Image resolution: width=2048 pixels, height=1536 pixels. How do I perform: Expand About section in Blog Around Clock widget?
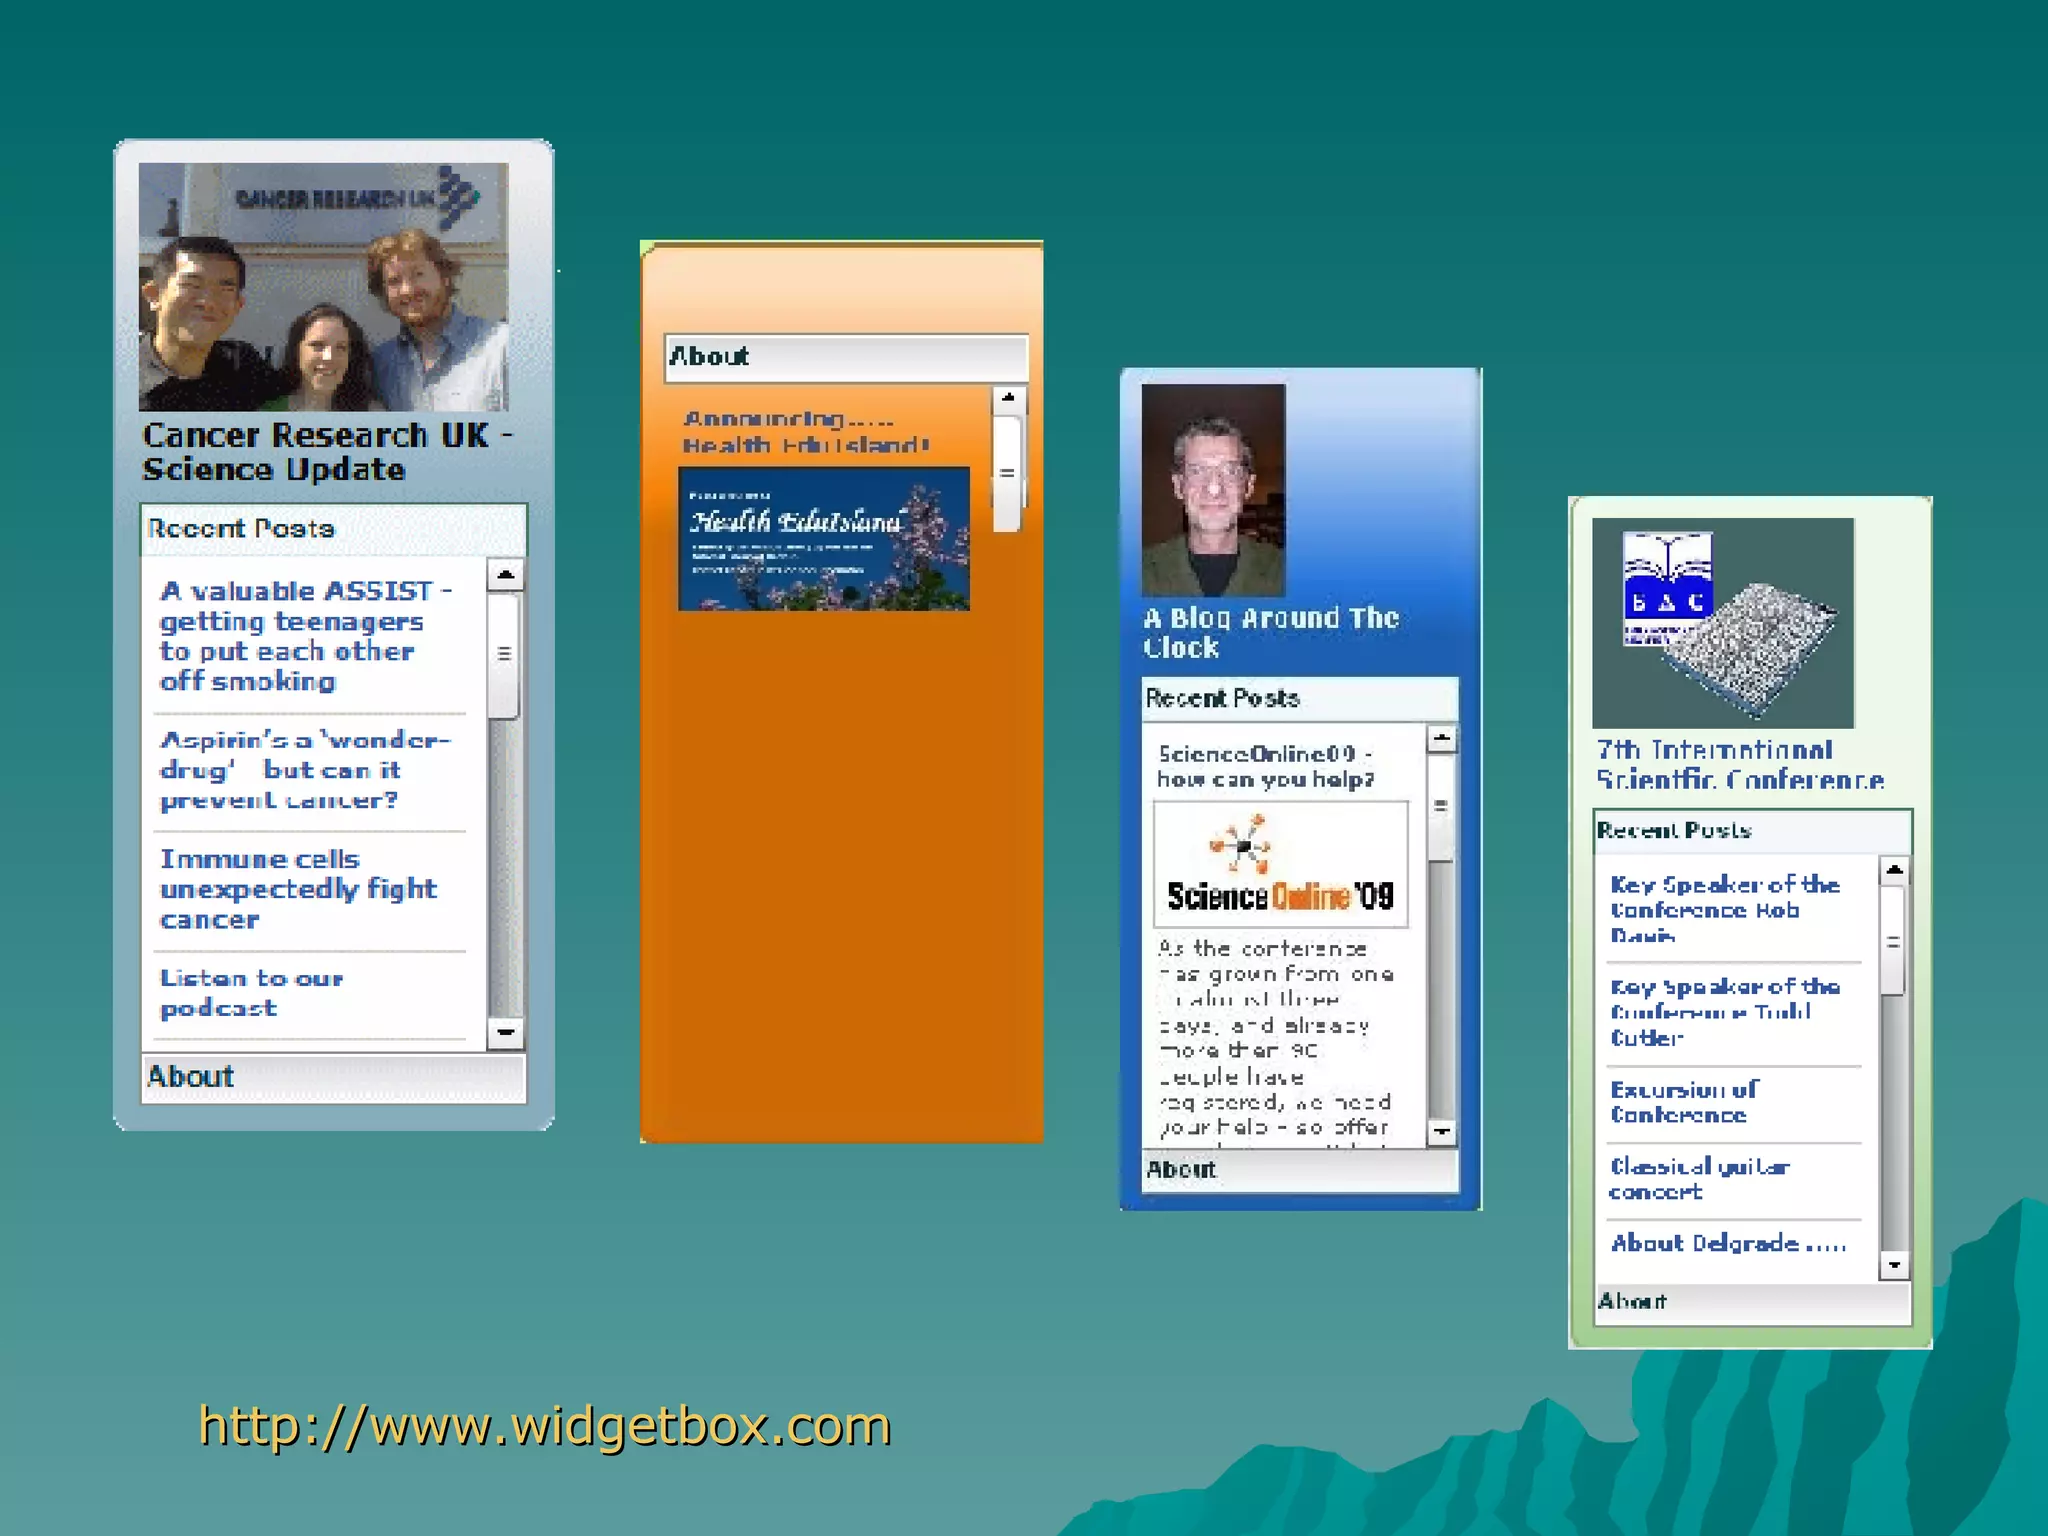(x=1300, y=1170)
